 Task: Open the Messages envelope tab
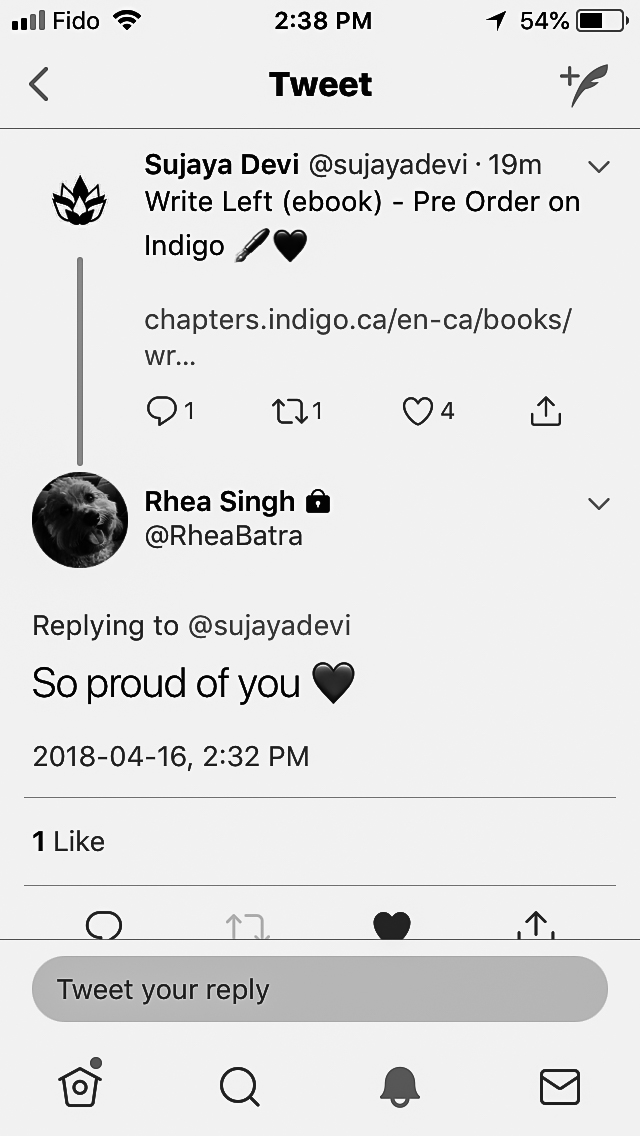(x=559, y=1086)
